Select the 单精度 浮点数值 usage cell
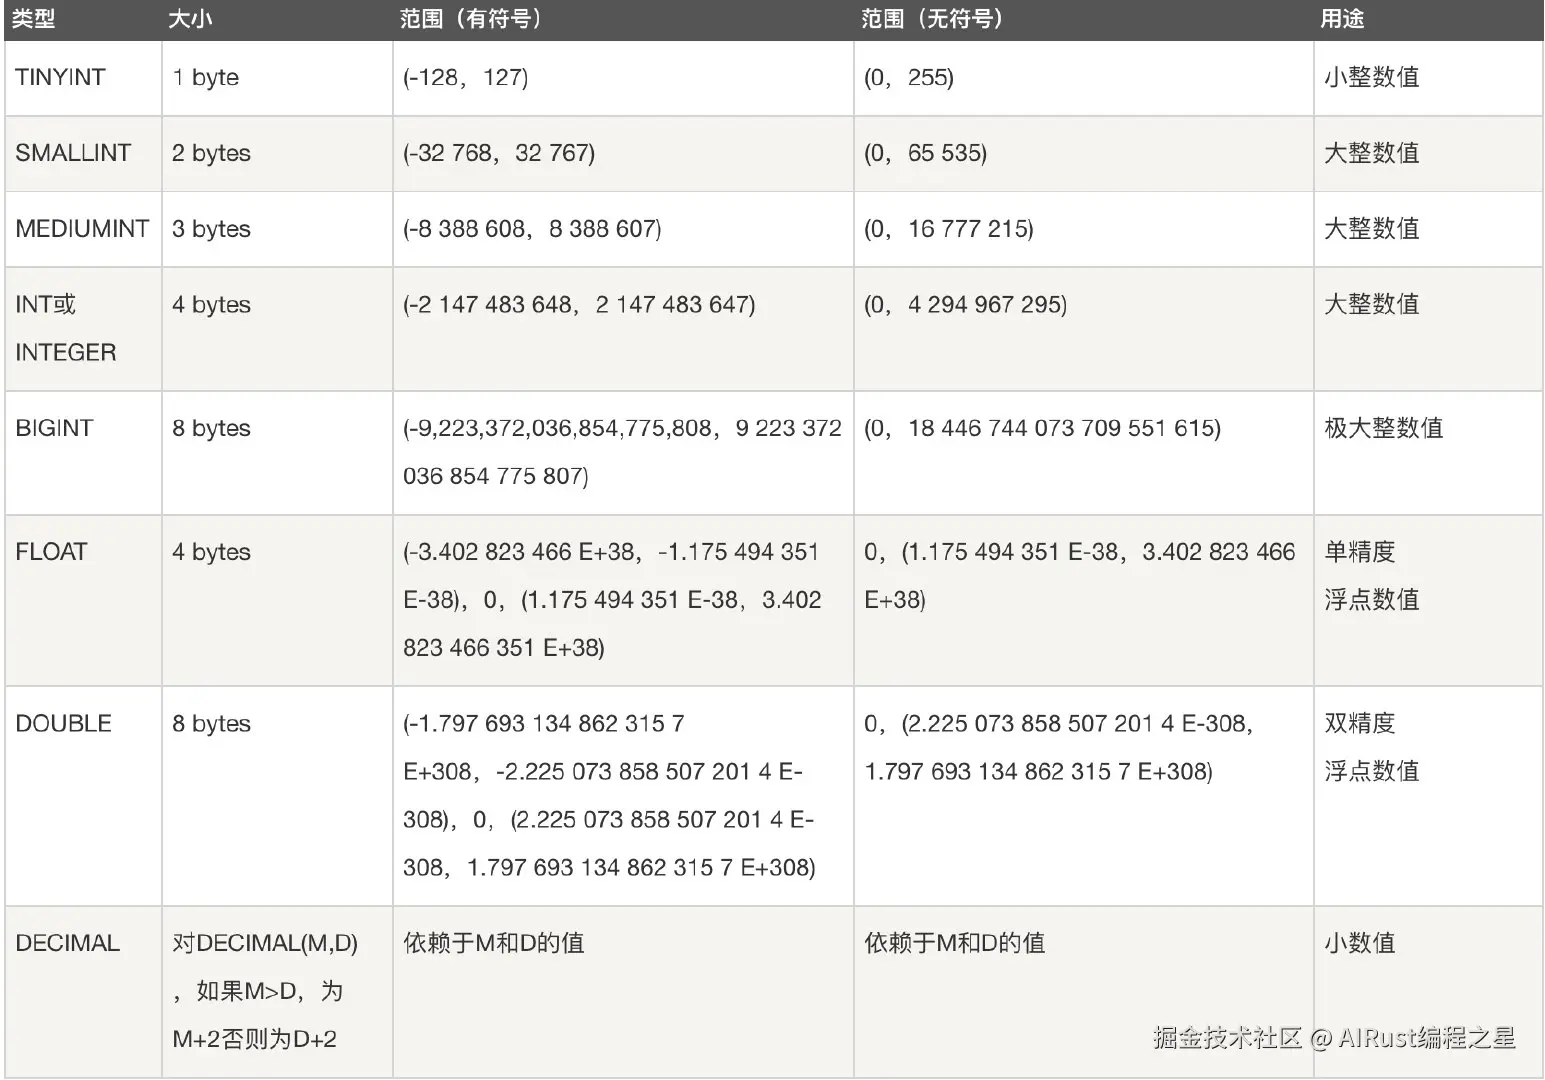The height and width of the screenshot is (1080, 1545). [1428, 600]
